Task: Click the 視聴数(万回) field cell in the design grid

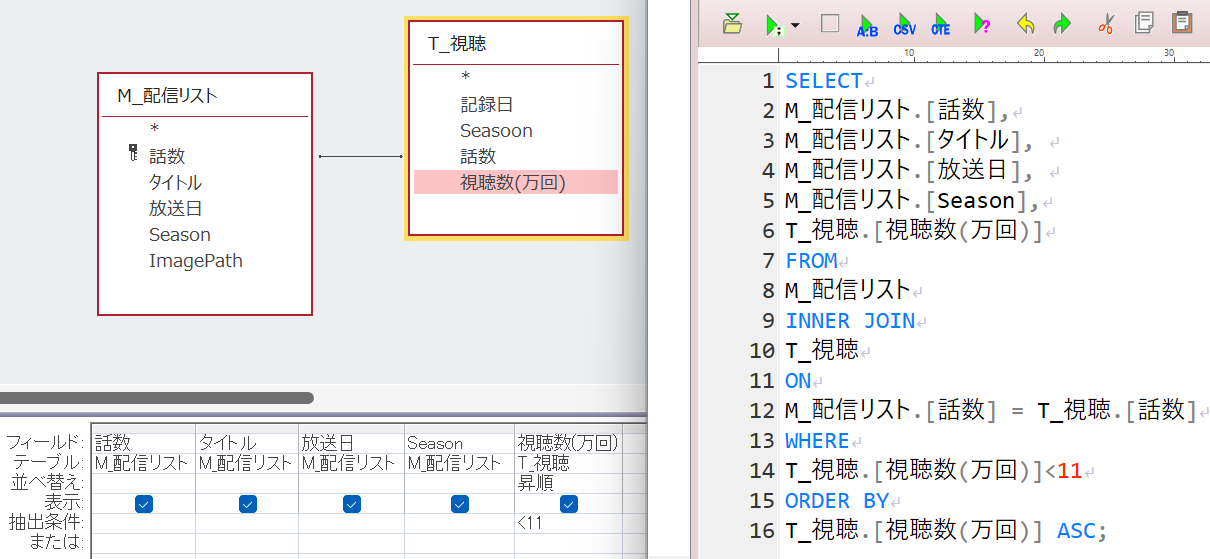Action: [568, 443]
